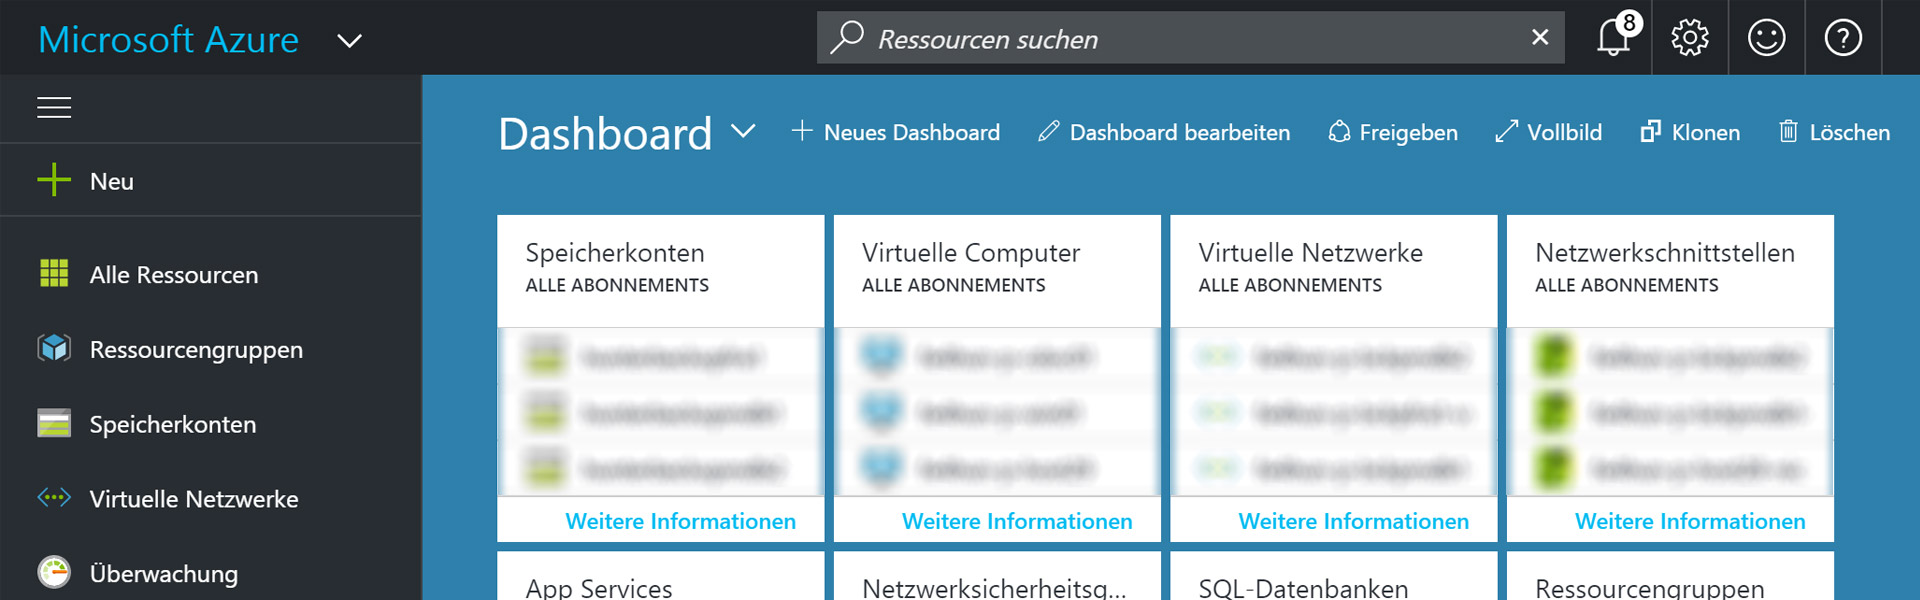Click the green plus Neu icon
Viewport: 1920px width, 600px height.
(x=54, y=180)
